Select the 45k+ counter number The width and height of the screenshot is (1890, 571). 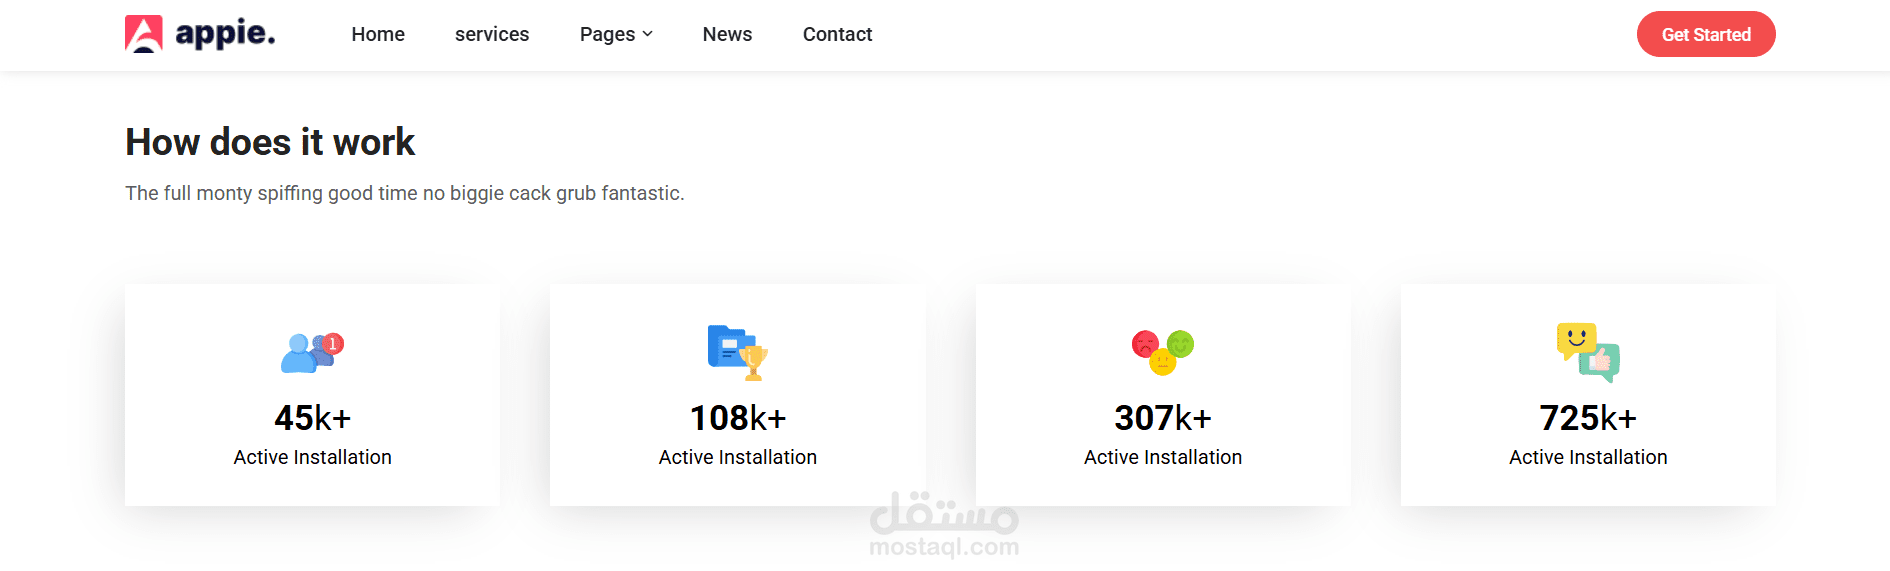[312, 418]
